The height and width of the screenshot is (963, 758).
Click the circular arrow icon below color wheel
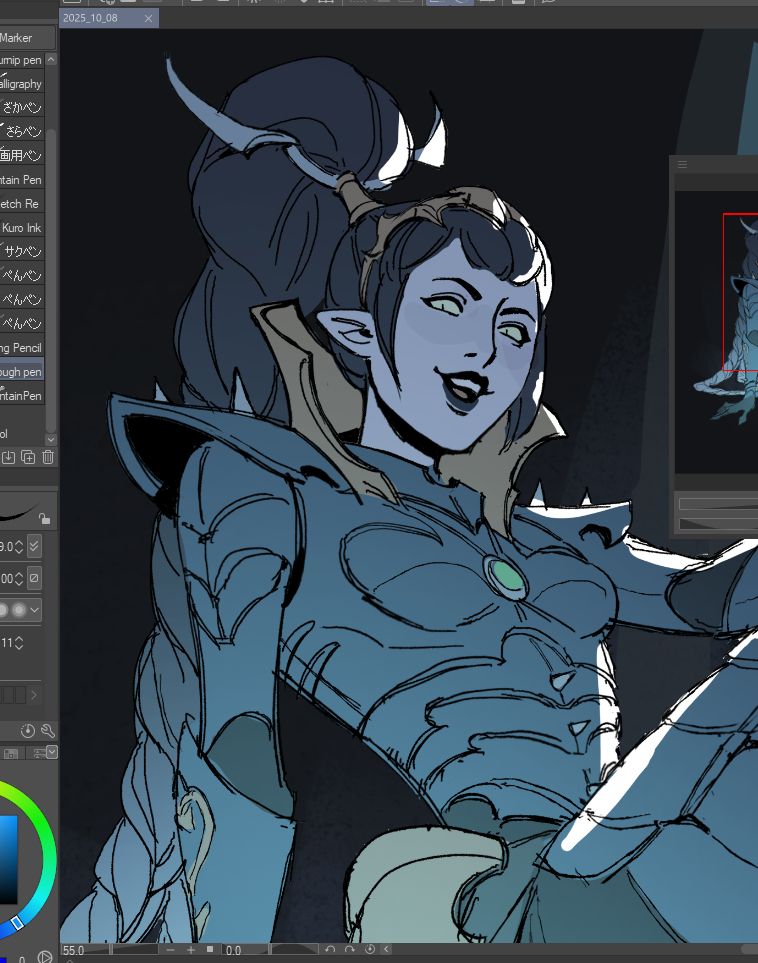pyautogui.click(x=44, y=957)
